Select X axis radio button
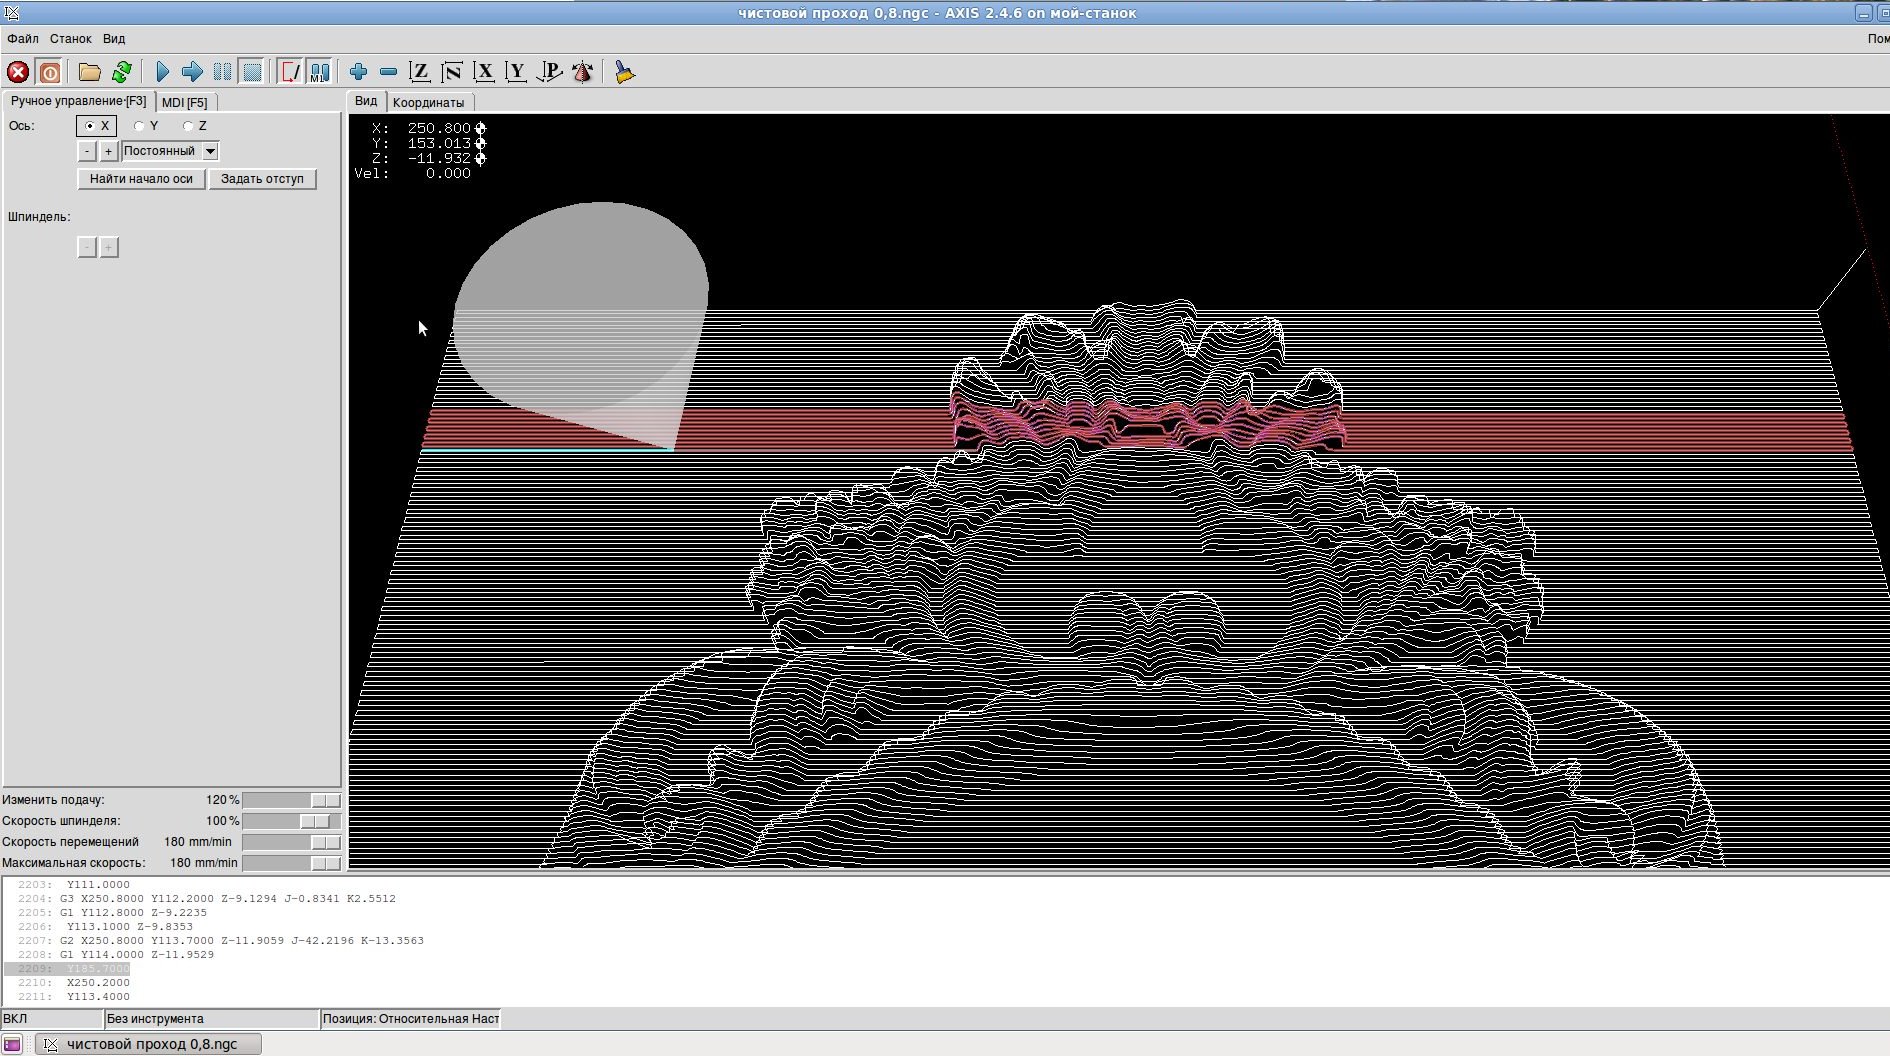The image size is (1890, 1056). tap(97, 126)
